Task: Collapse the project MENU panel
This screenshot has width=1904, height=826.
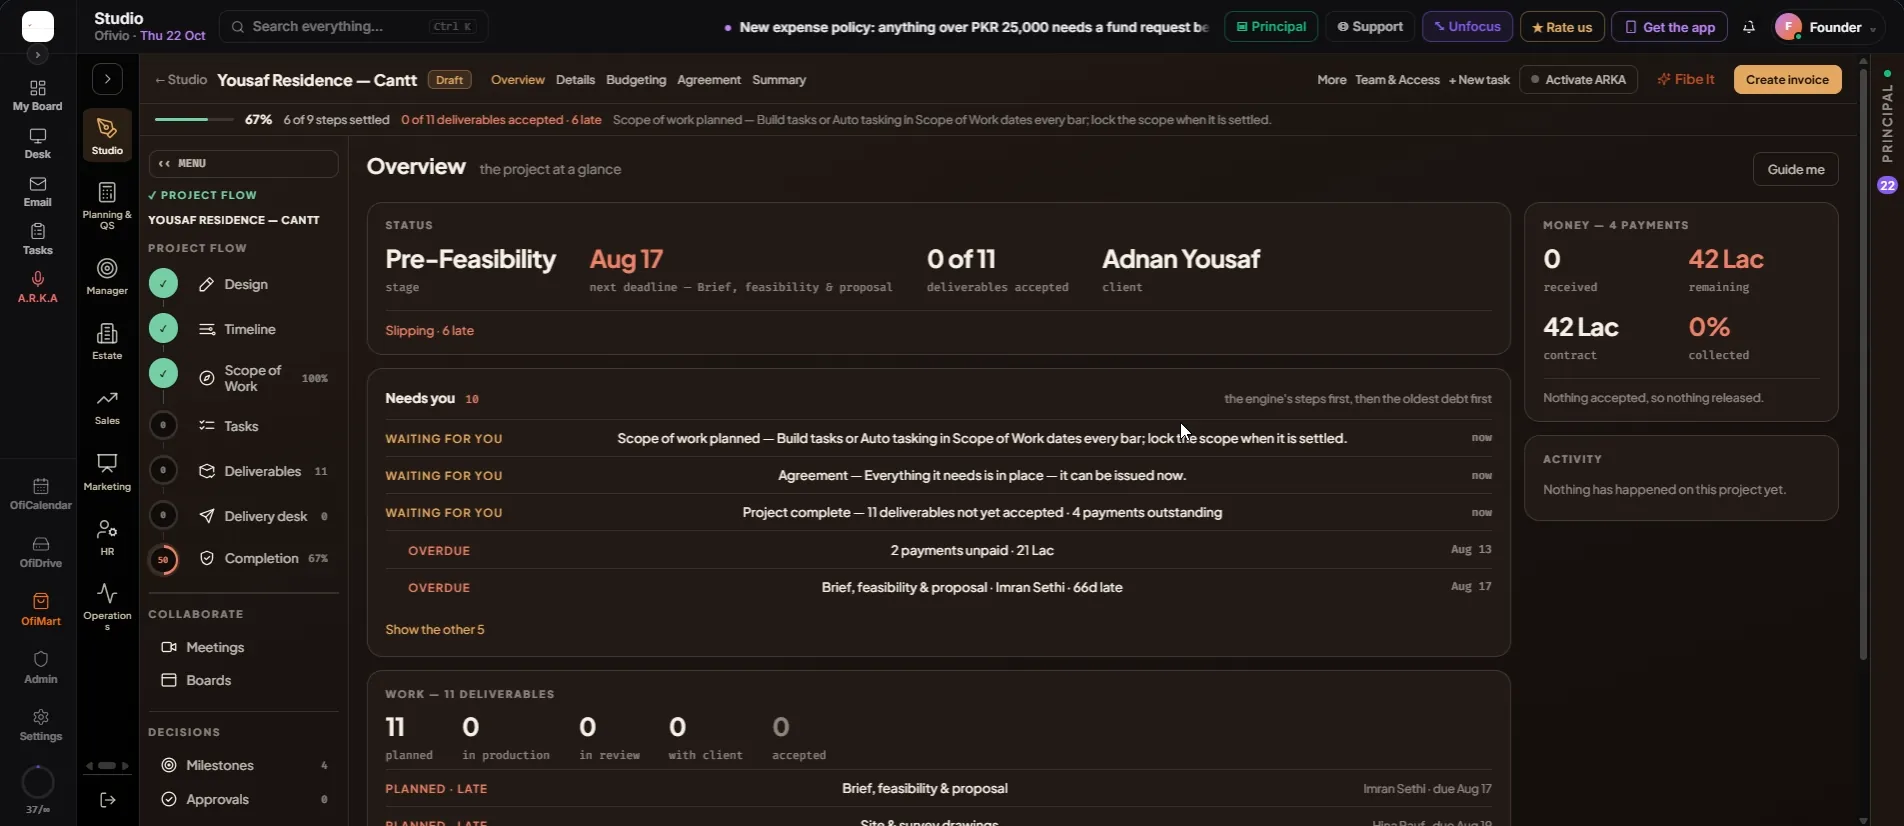Action: click(x=243, y=164)
